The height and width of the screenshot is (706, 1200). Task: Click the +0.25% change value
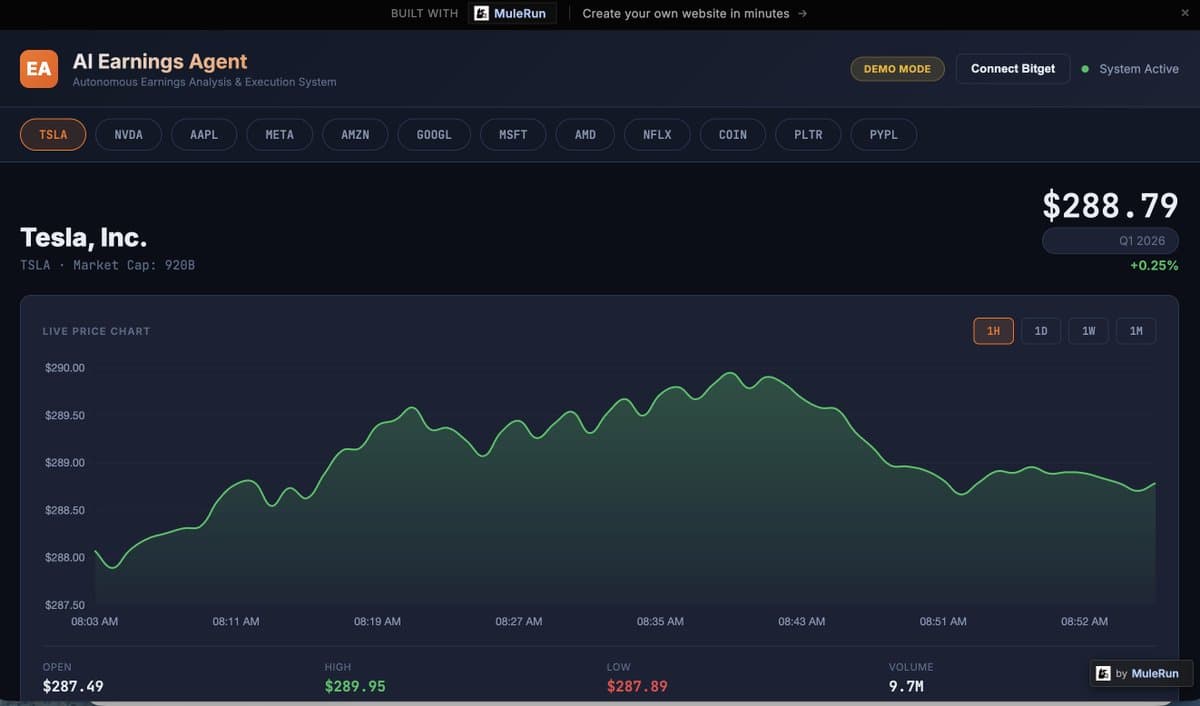pyautogui.click(x=1154, y=265)
